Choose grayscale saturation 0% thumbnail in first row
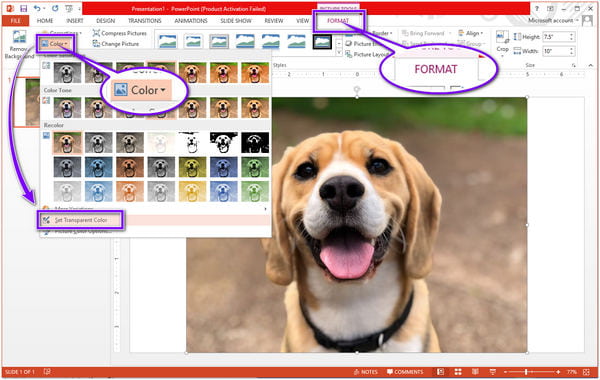This screenshot has width=600, height=380. click(x=67, y=72)
